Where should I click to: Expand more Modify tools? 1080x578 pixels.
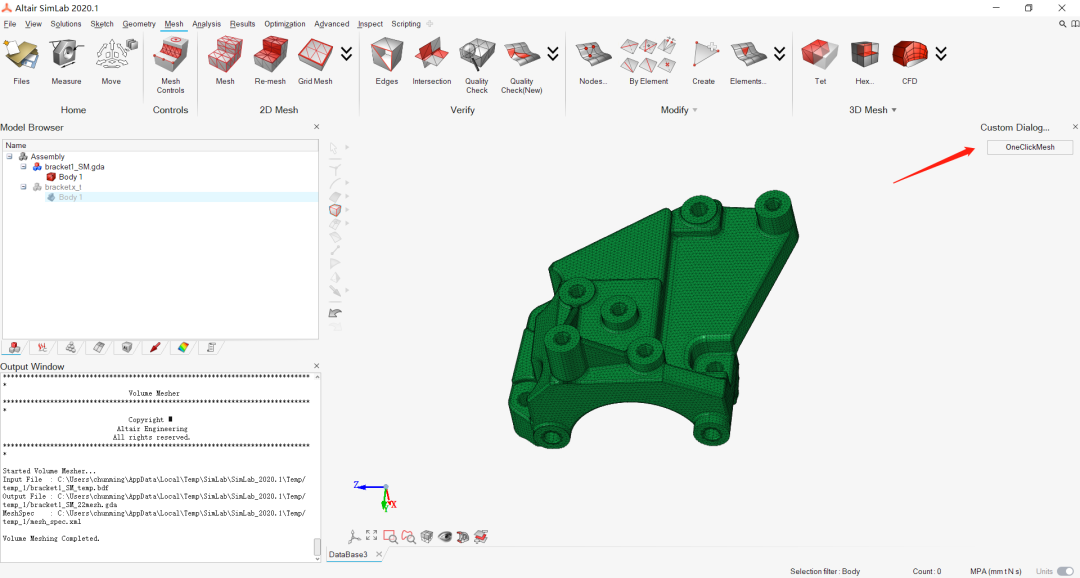(779, 54)
